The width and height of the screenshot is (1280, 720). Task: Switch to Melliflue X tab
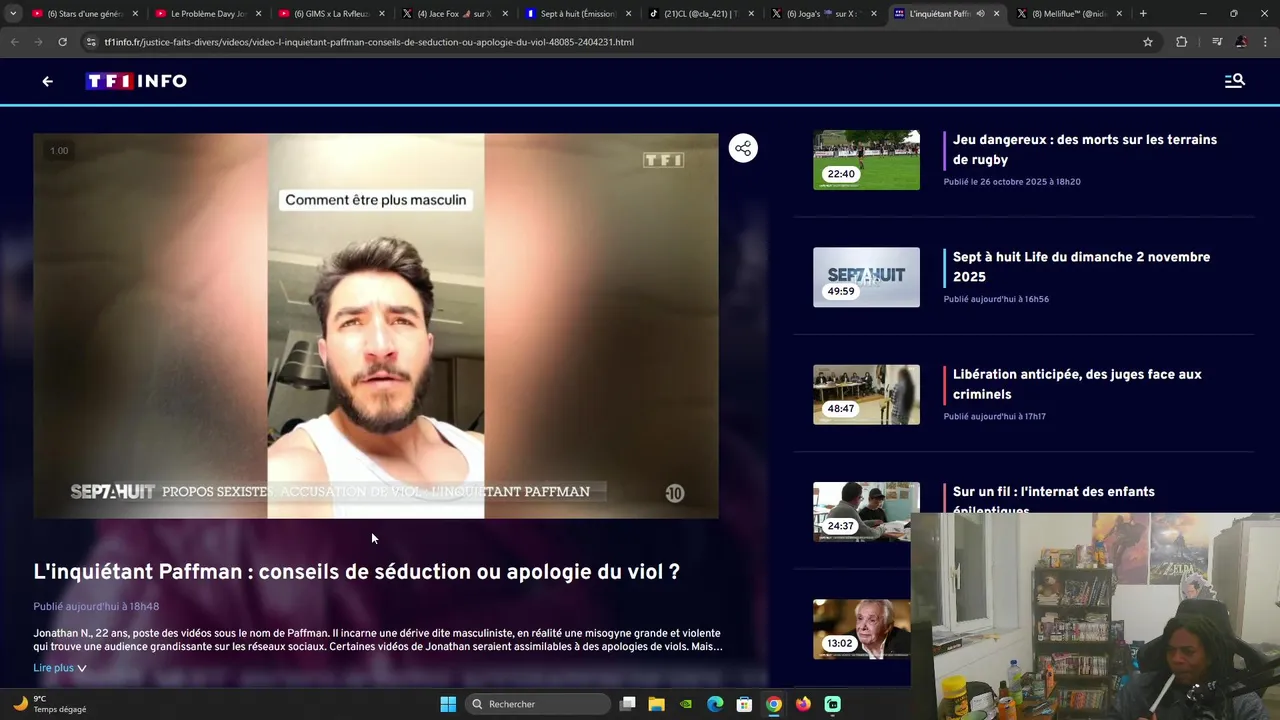click(1069, 14)
